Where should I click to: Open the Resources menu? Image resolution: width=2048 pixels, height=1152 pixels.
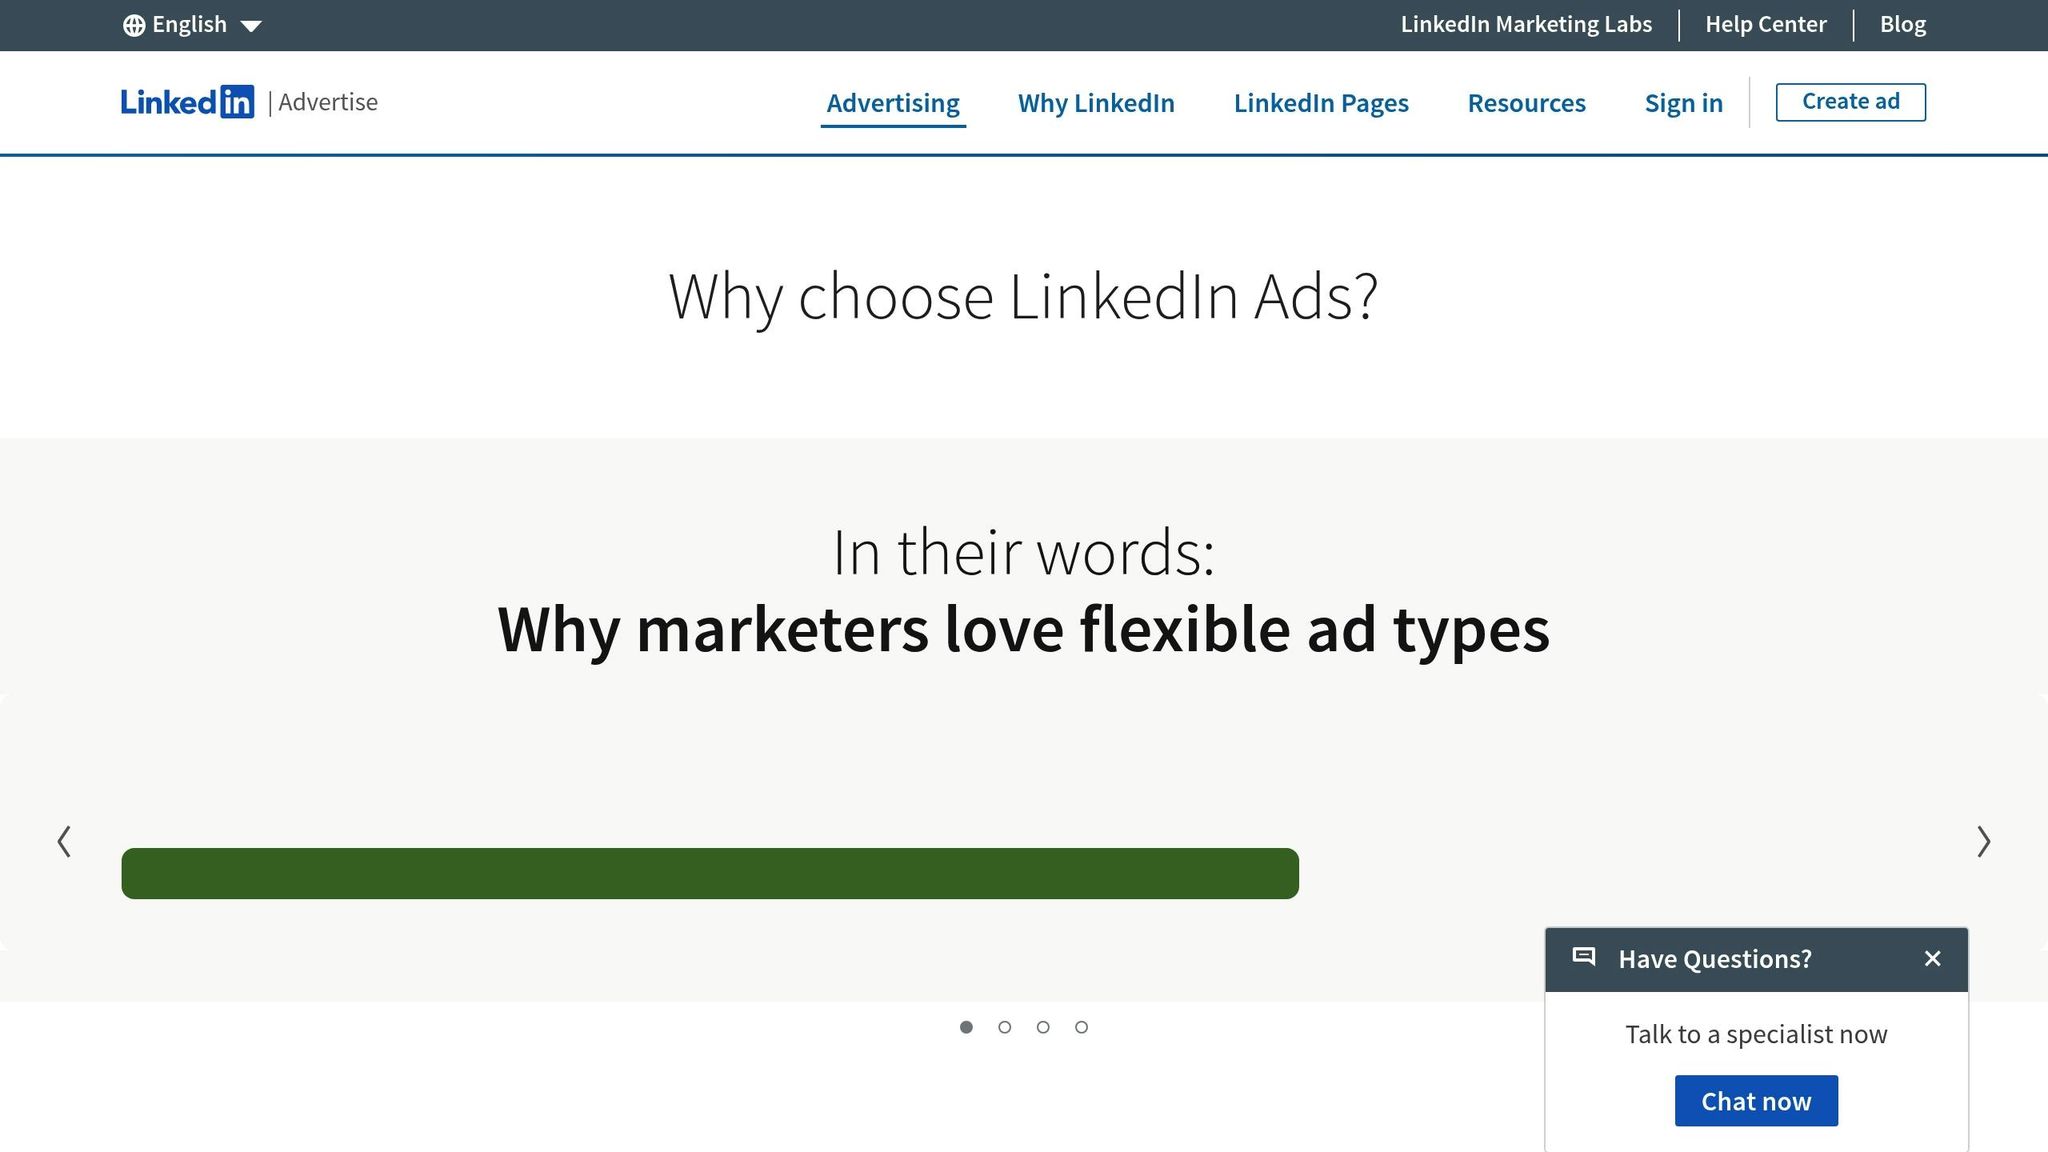1525,103
